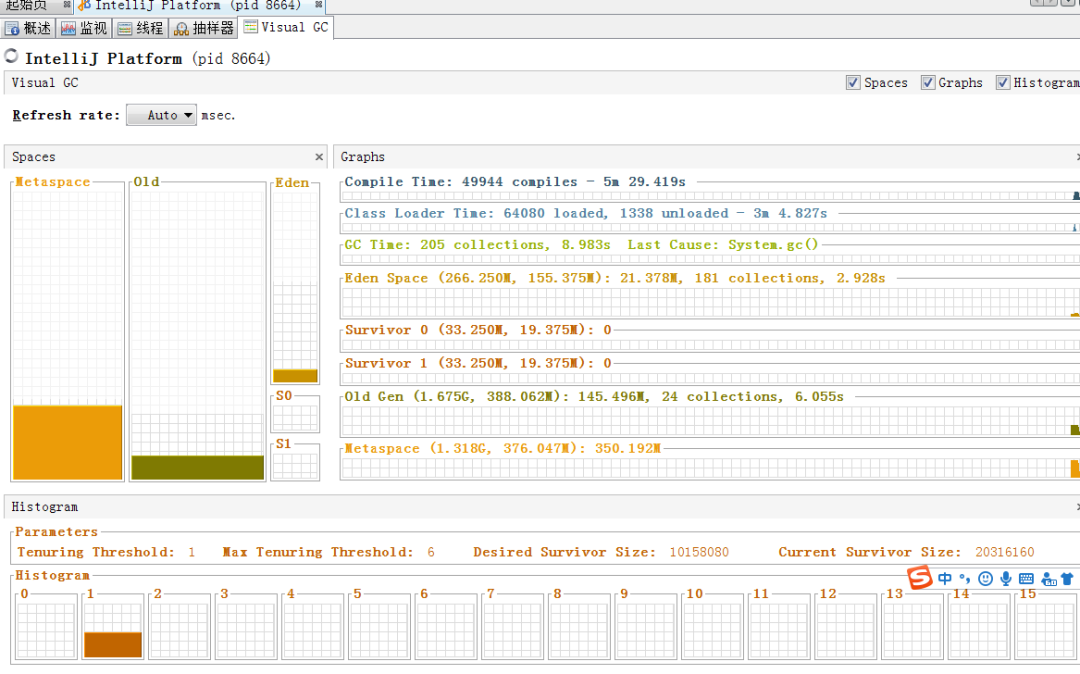Go to the 抽样器 sampler tab
1080x674 pixels.
pyautogui.click(x=203, y=28)
